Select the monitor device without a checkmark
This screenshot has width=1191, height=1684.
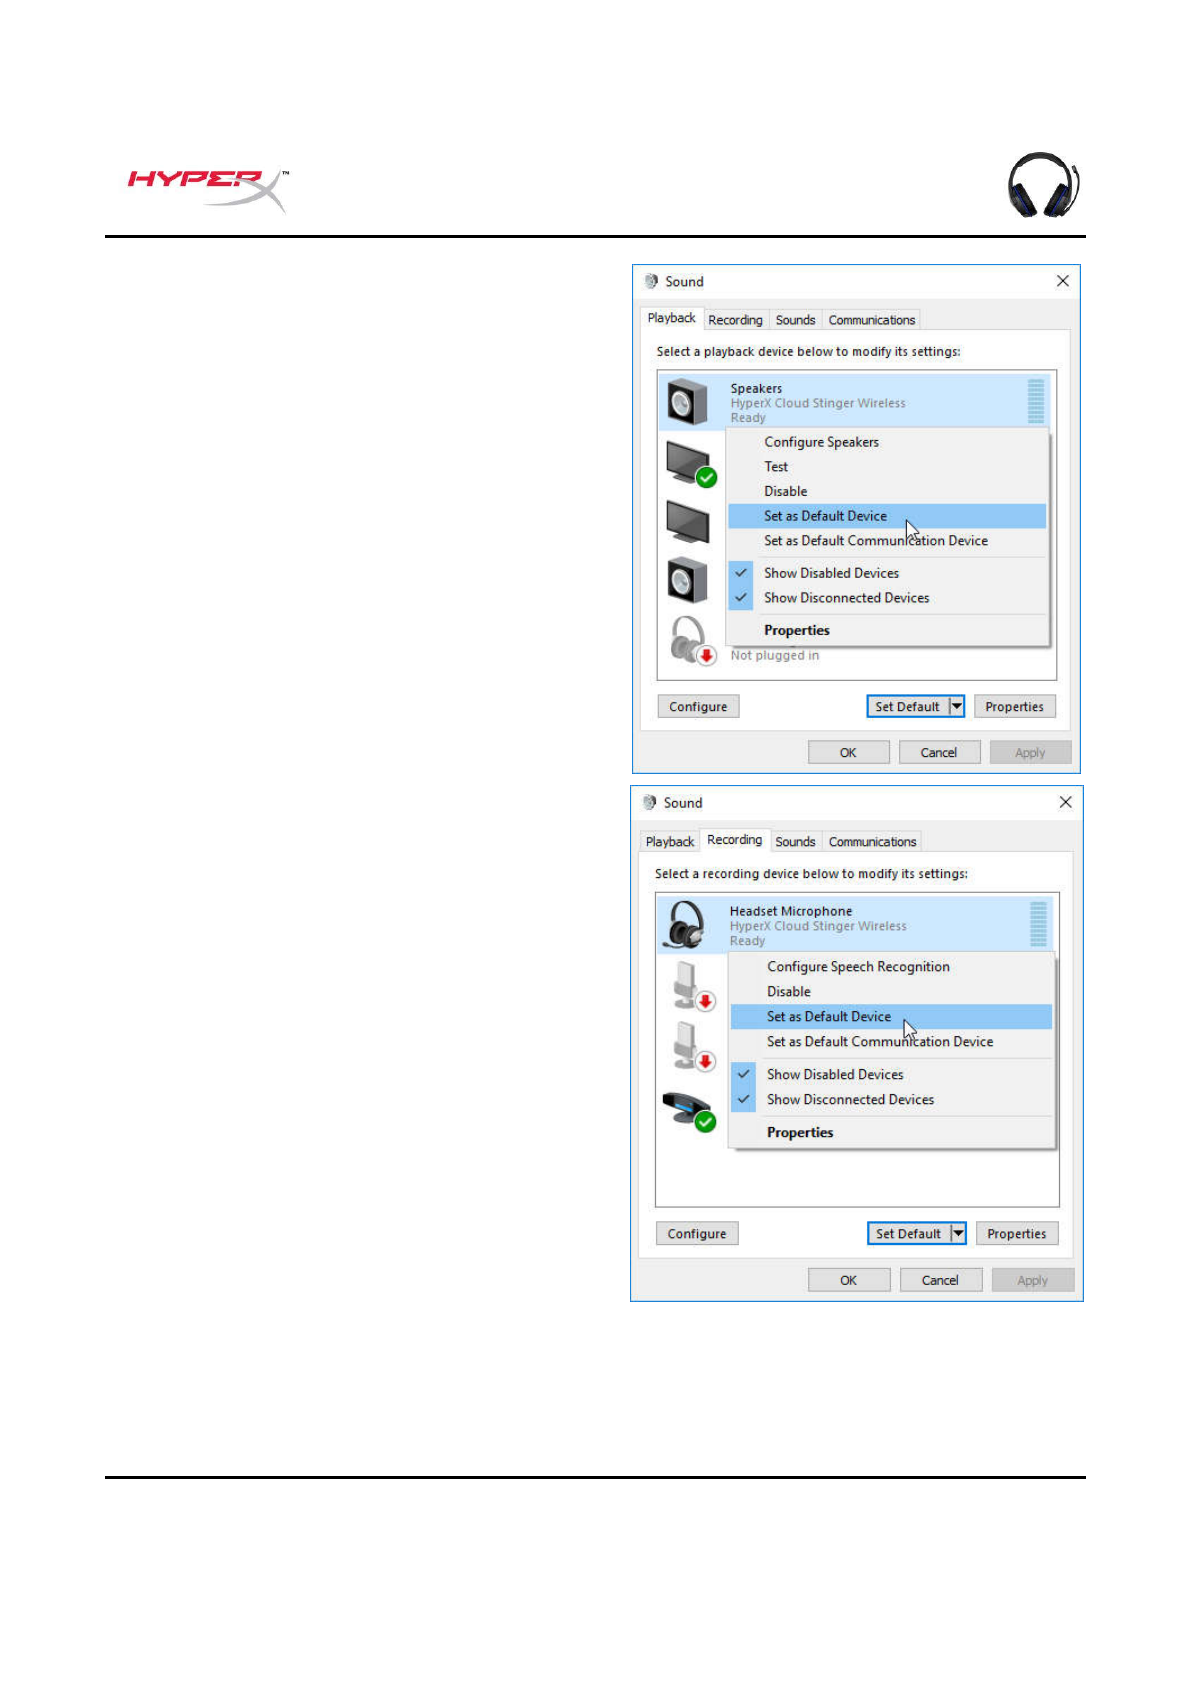(688, 521)
